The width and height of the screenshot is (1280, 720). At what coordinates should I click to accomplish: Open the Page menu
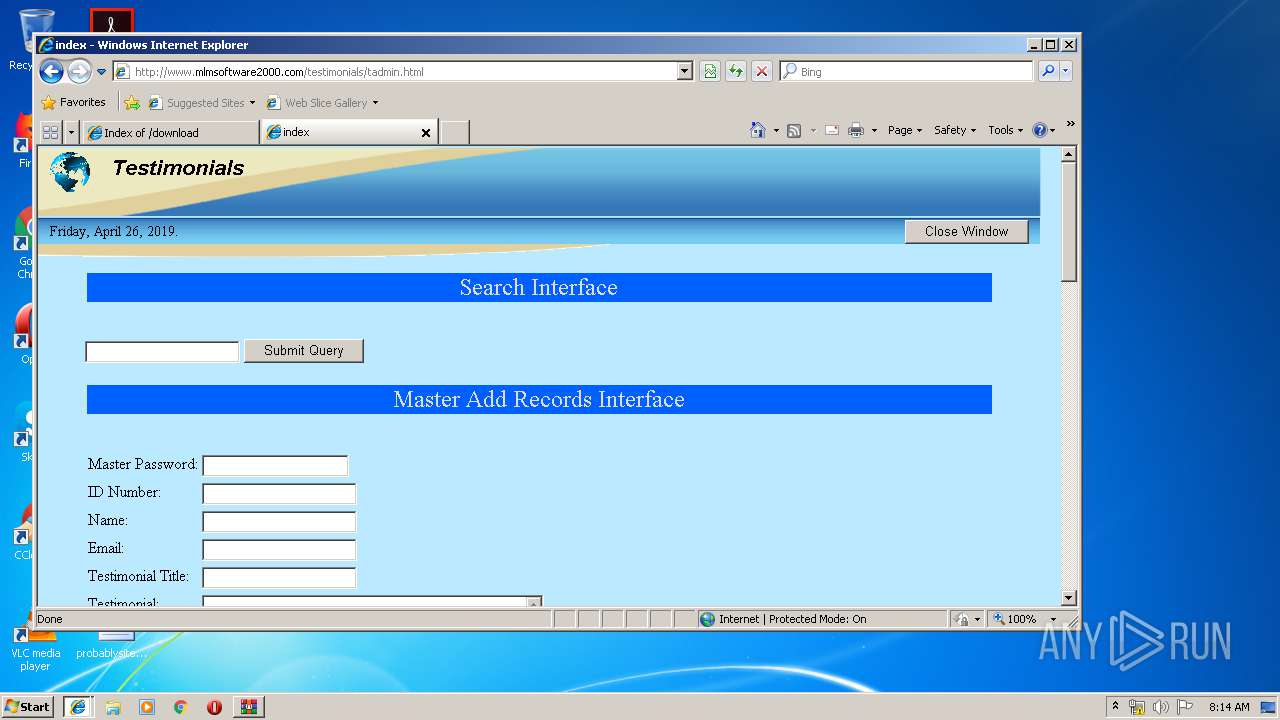[x=905, y=130]
